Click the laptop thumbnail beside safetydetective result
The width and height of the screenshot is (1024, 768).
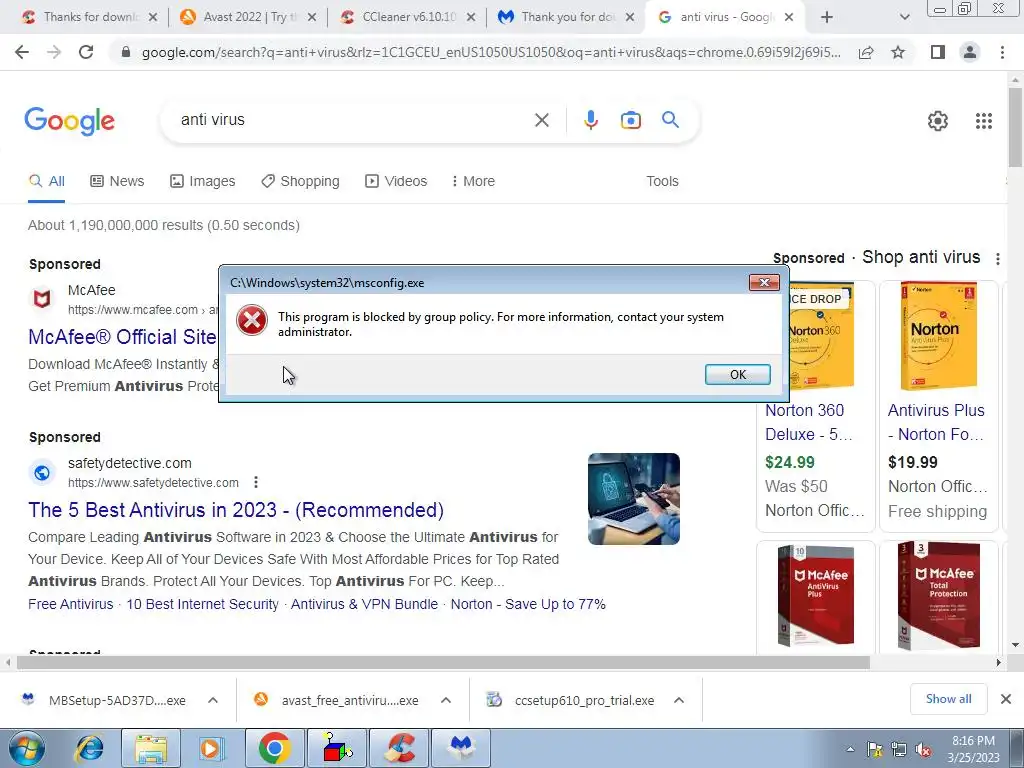coord(633,499)
